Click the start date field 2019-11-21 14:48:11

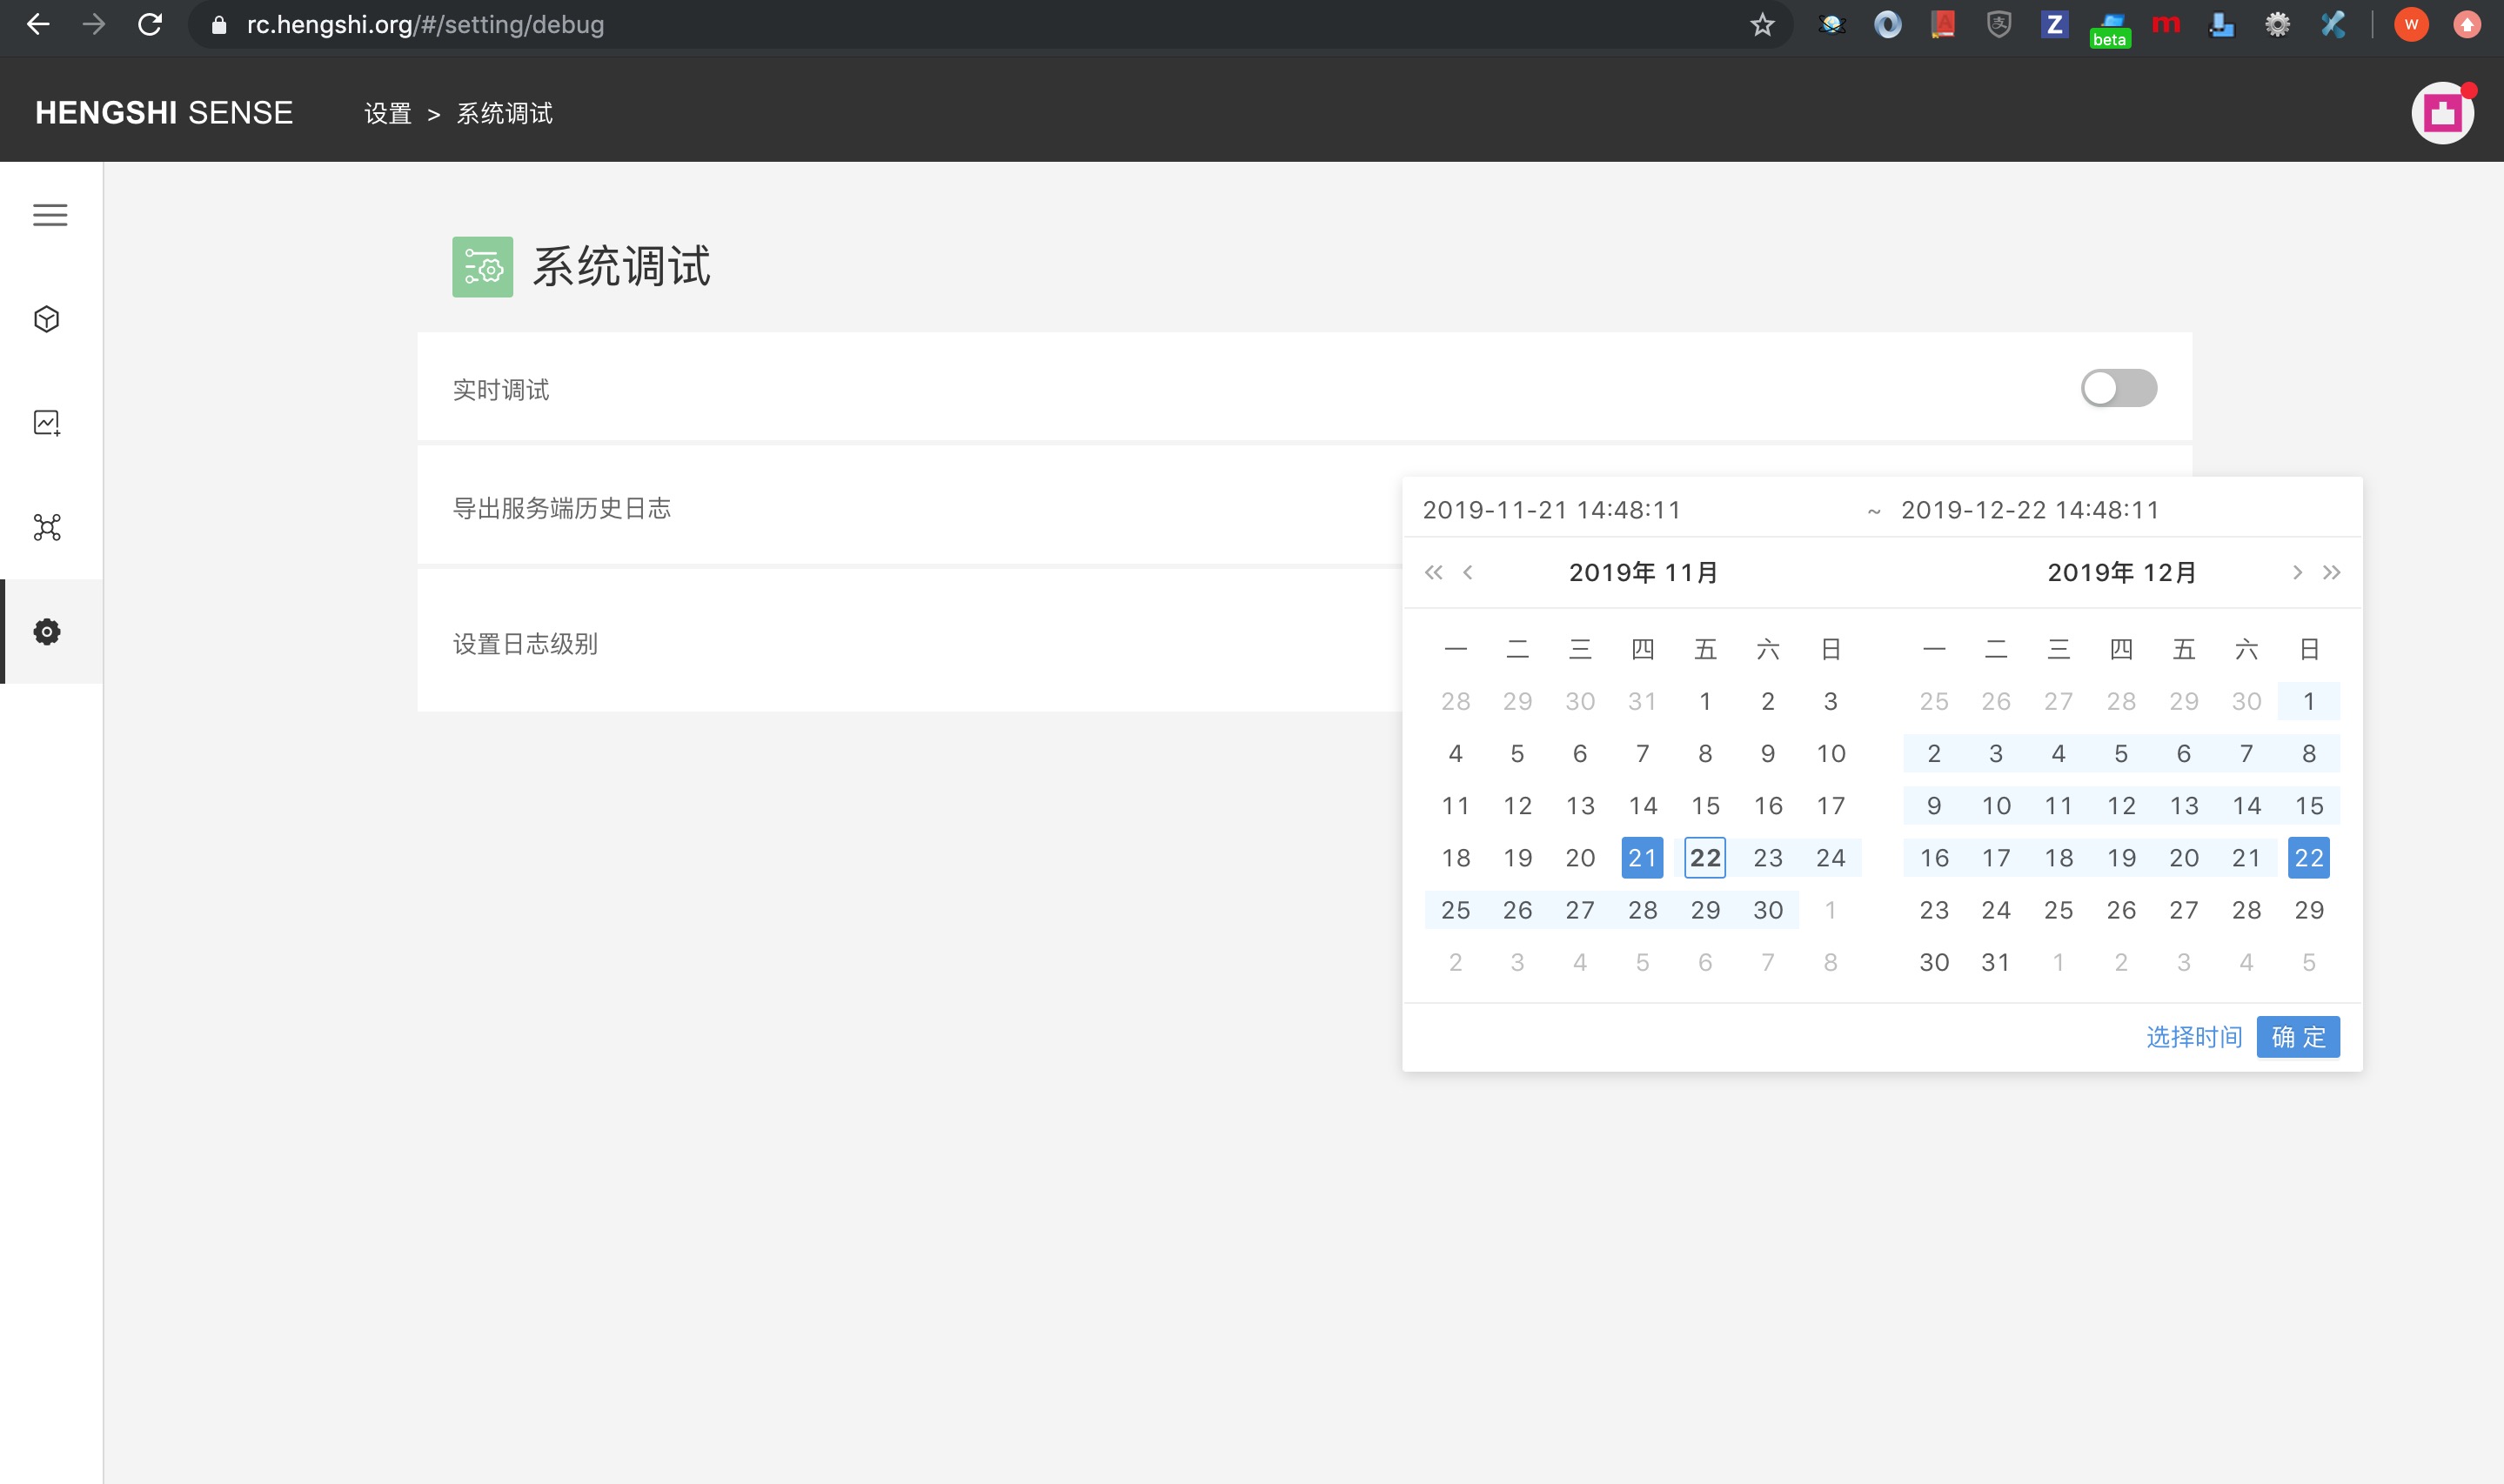point(1551,510)
